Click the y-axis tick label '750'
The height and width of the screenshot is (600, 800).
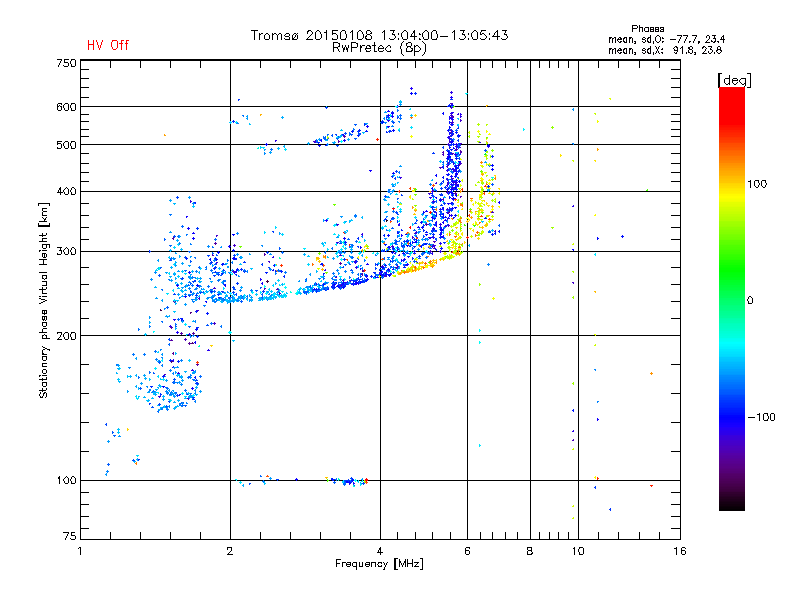(66, 63)
